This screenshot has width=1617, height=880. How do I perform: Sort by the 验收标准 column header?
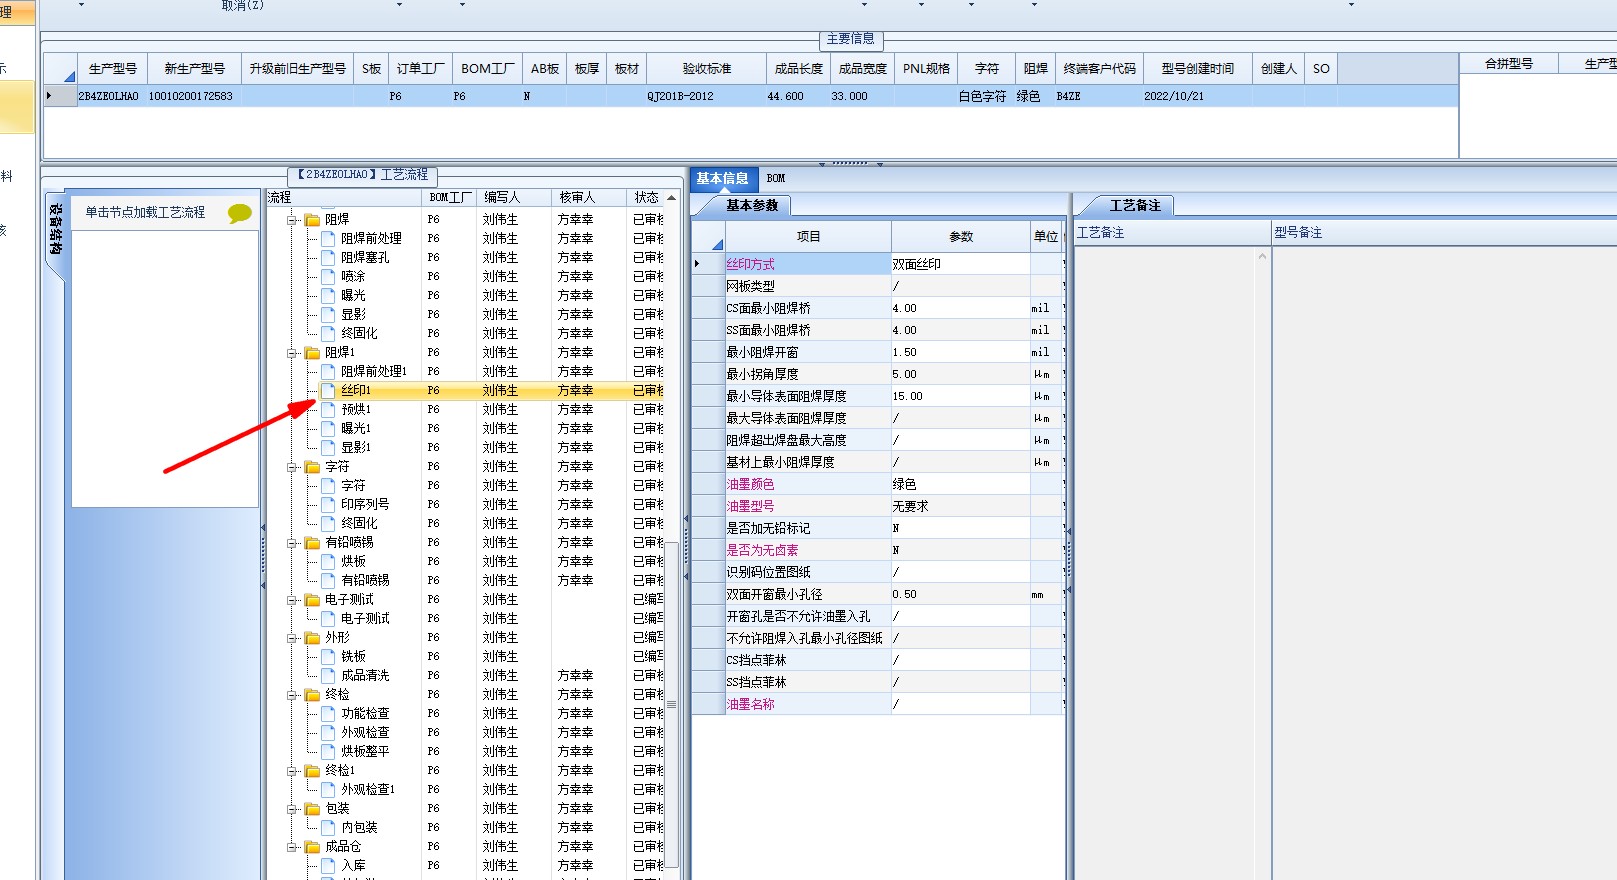pyautogui.click(x=707, y=68)
